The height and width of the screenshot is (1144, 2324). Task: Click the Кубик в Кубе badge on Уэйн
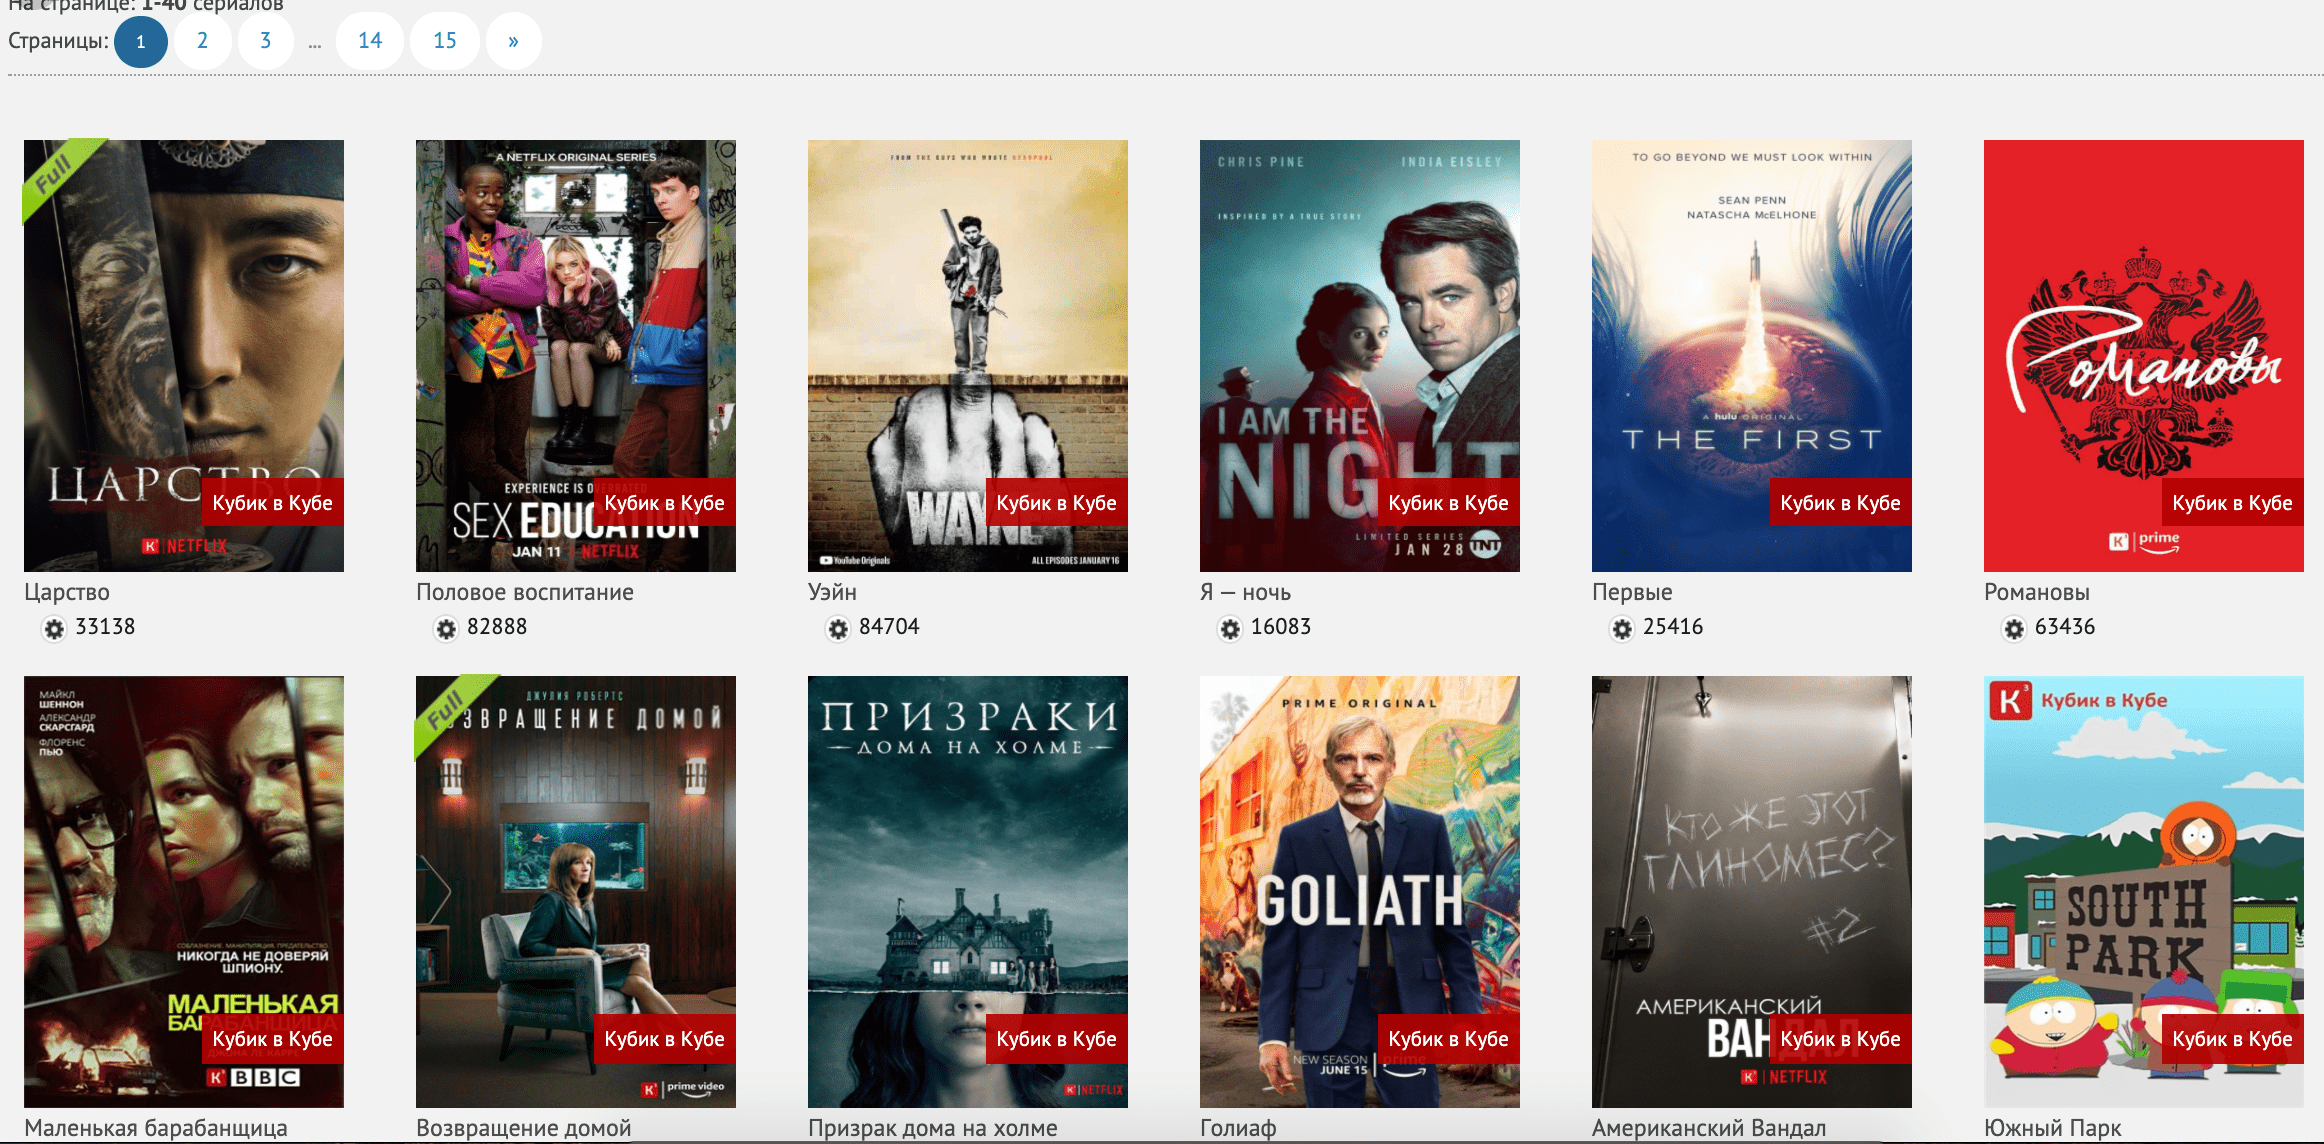click(1056, 503)
